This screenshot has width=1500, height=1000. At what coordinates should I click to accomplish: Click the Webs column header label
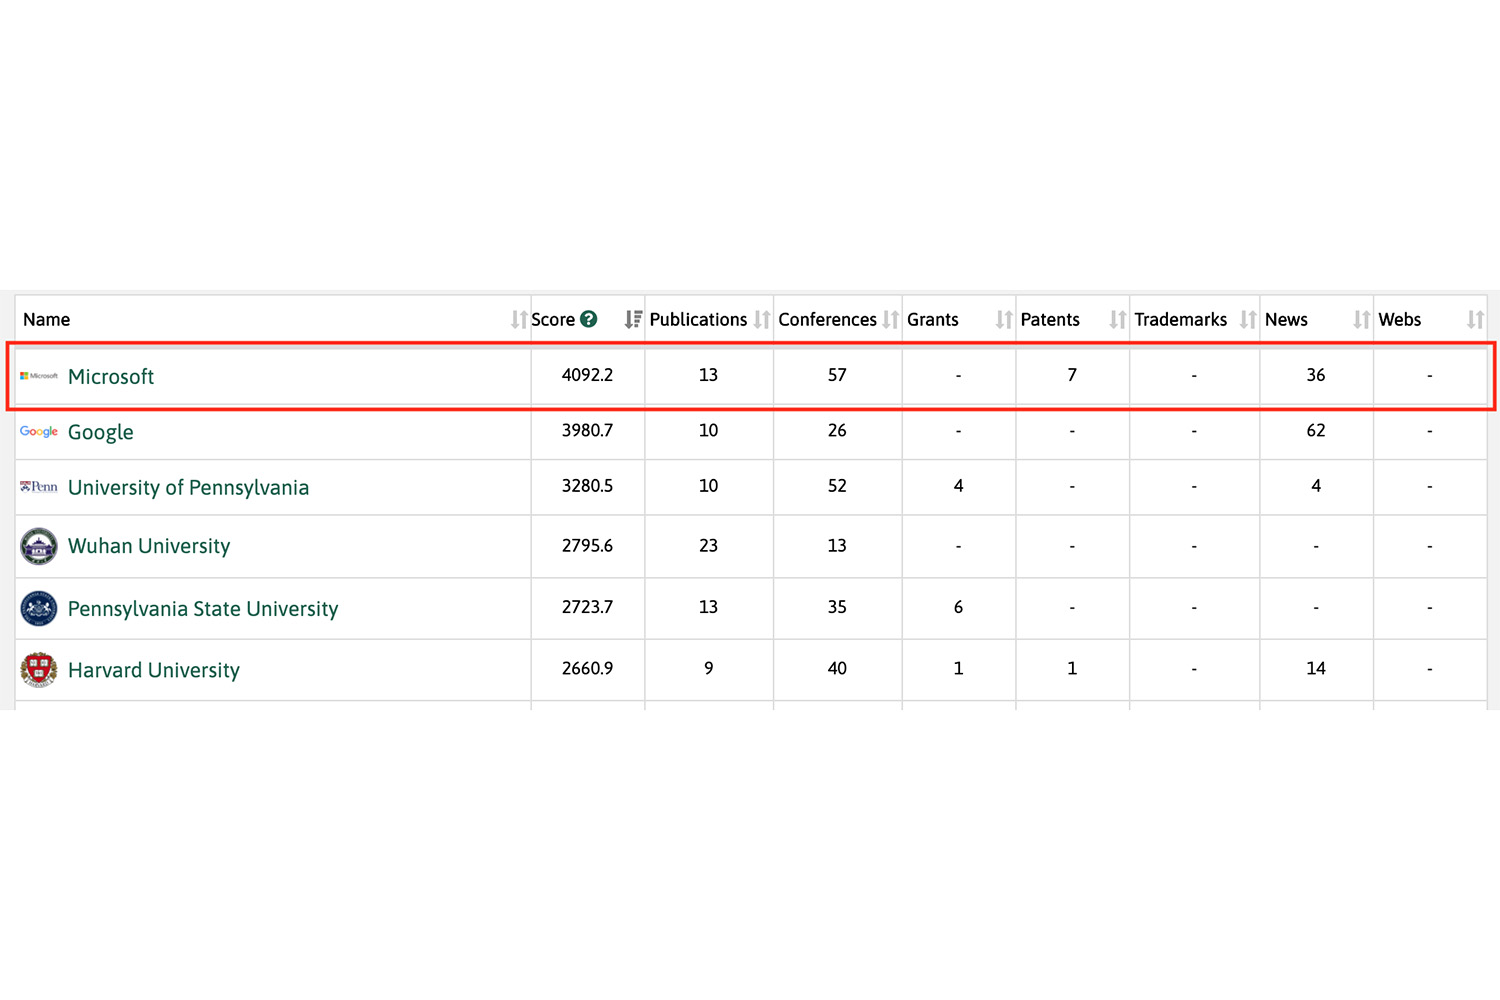point(1400,320)
